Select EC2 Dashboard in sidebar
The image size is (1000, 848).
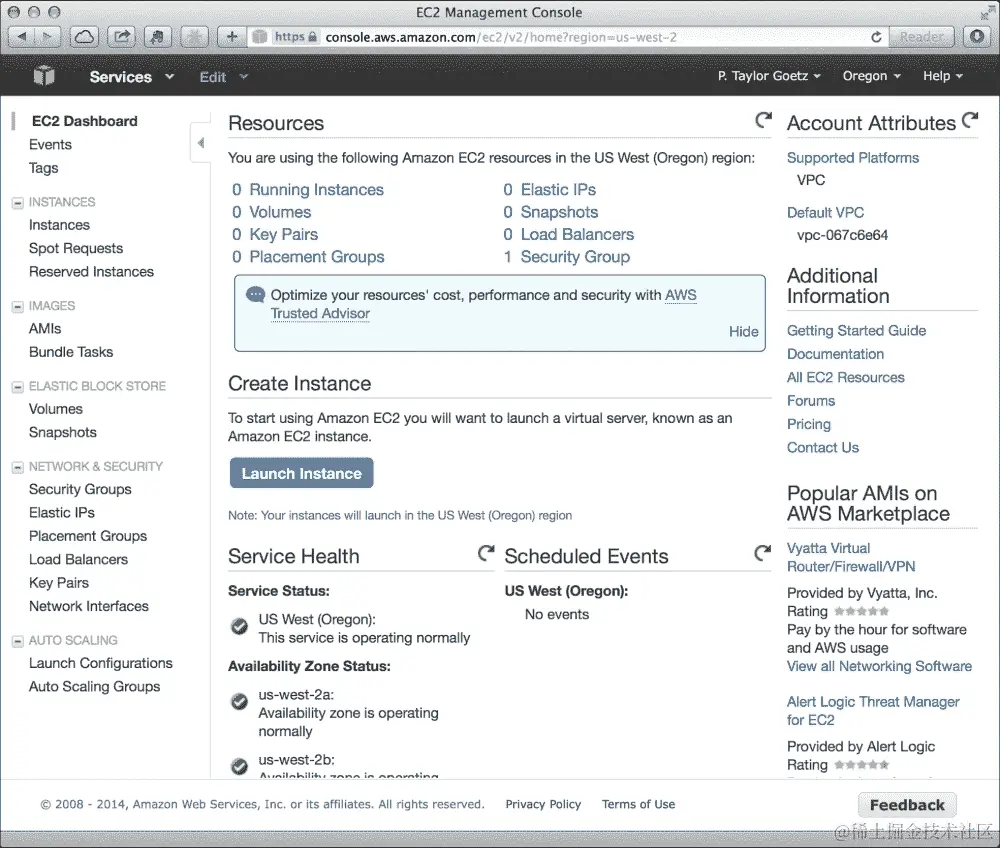pos(84,121)
